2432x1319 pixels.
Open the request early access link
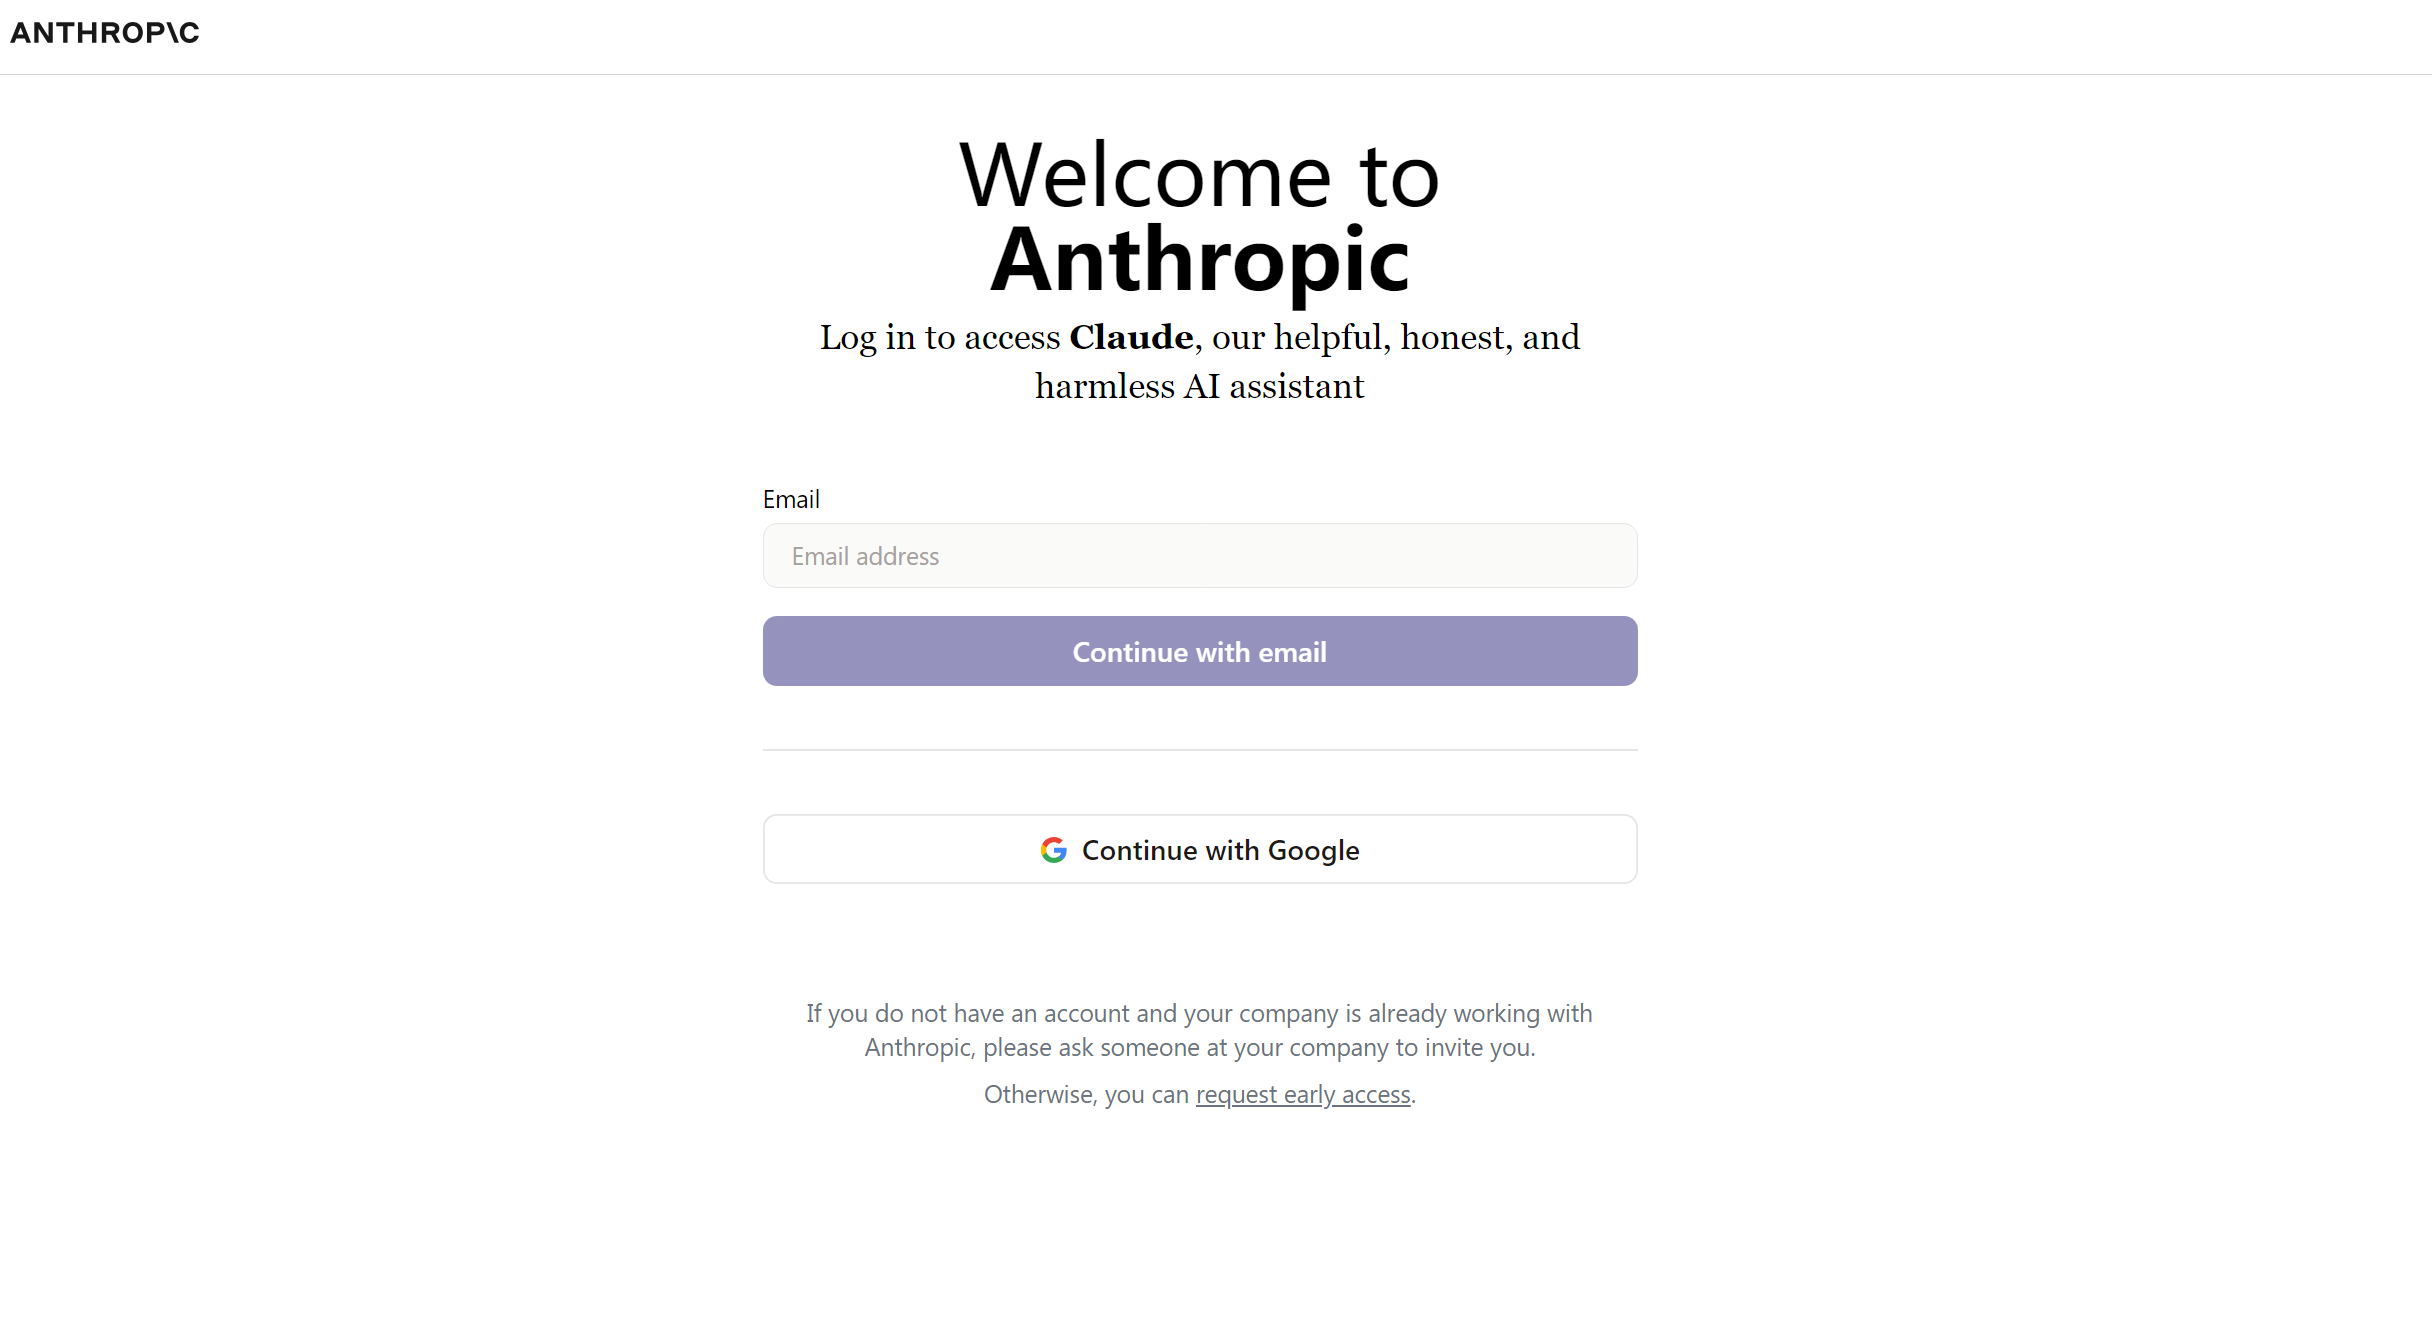click(1303, 1095)
